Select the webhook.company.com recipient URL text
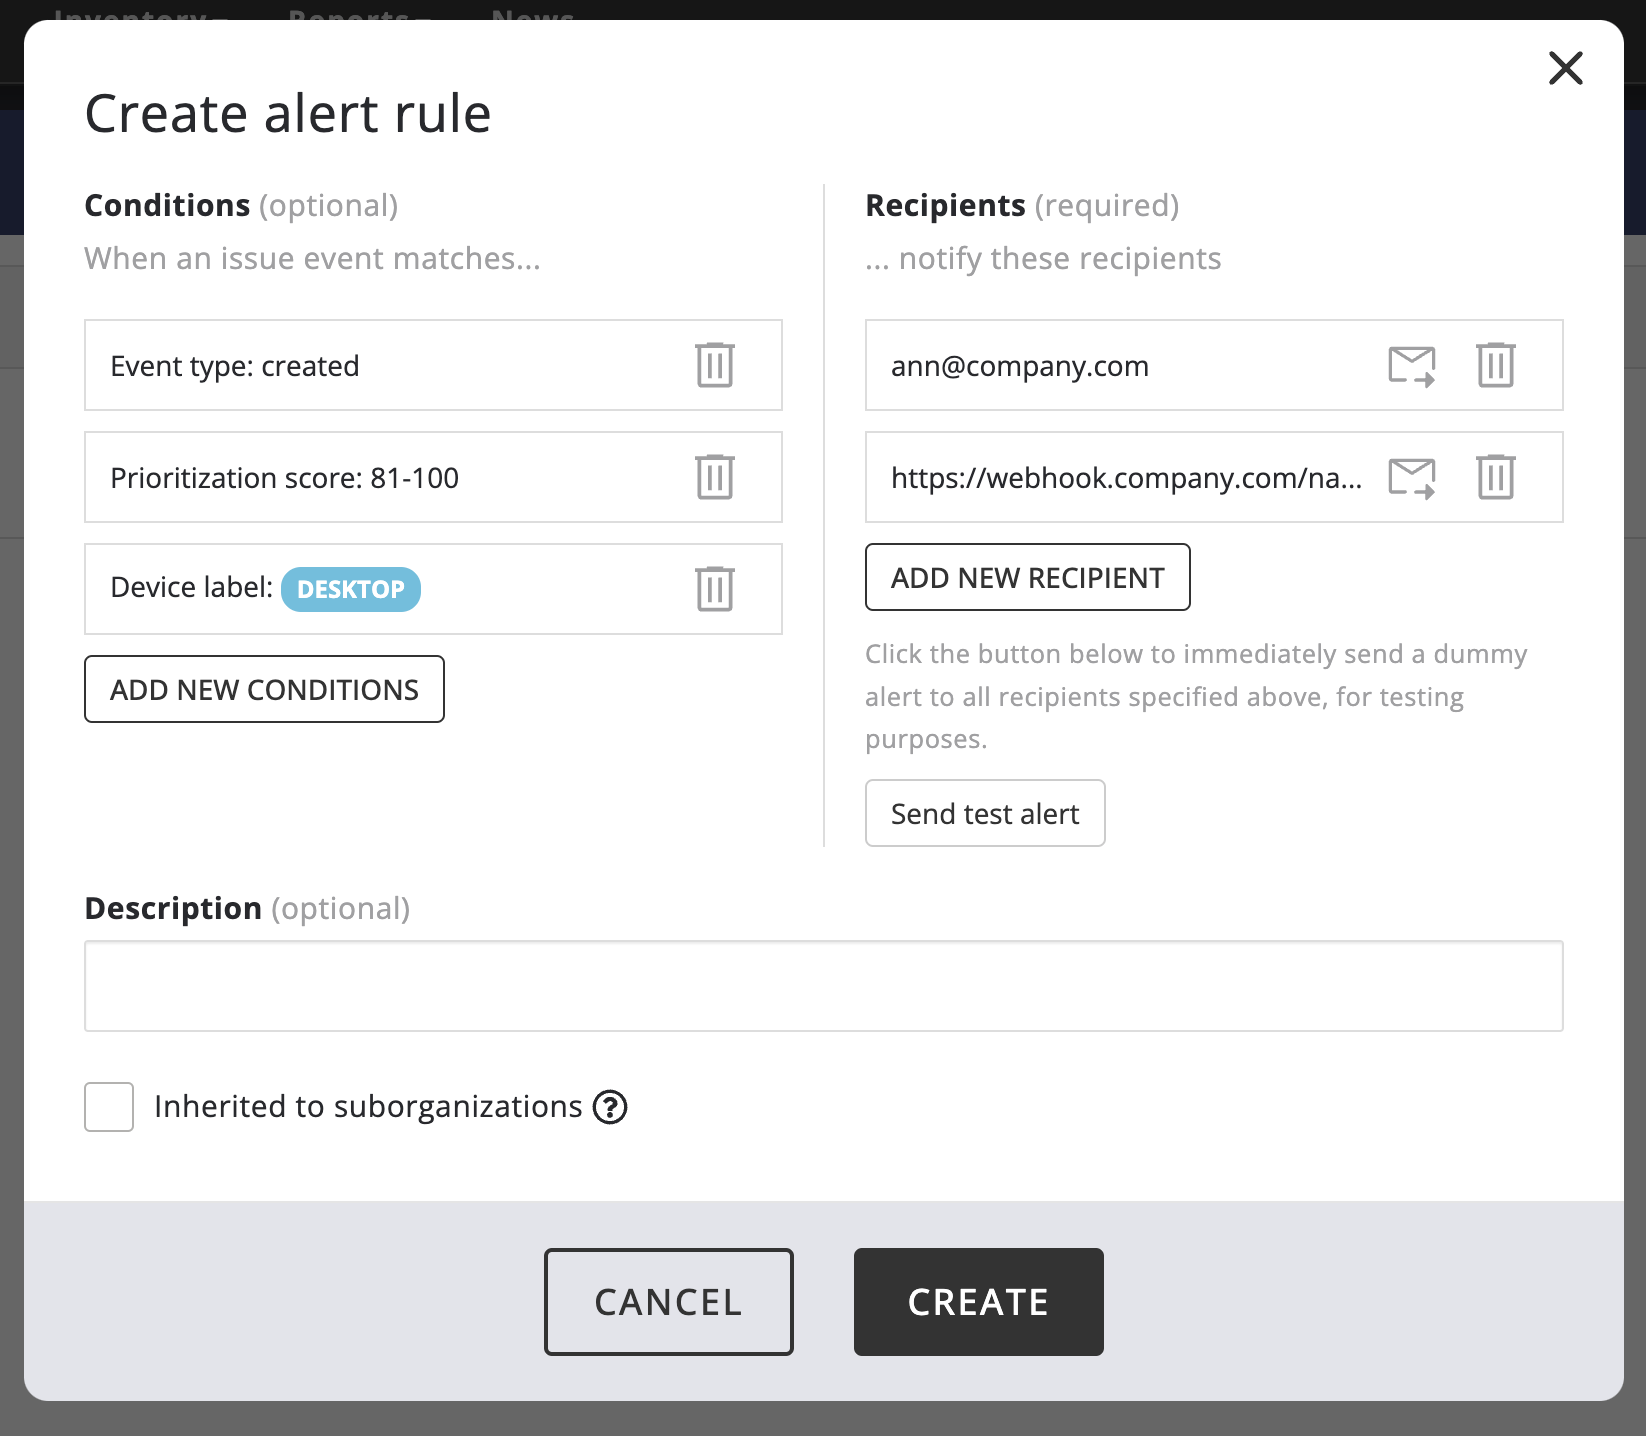1646x1436 pixels. click(x=1126, y=478)
